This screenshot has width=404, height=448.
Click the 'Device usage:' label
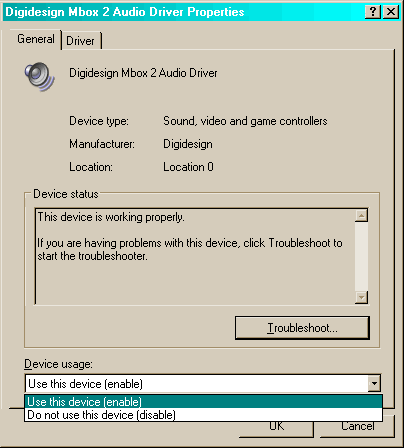pos(58,364)
